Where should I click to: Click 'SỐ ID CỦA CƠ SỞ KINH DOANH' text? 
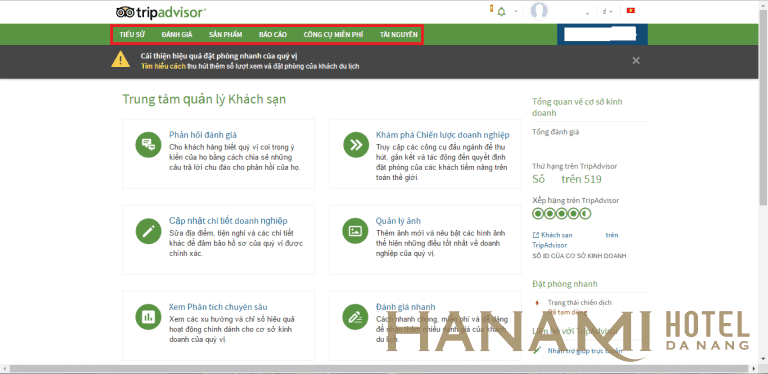pyautogui.click(x=579, y=256)
